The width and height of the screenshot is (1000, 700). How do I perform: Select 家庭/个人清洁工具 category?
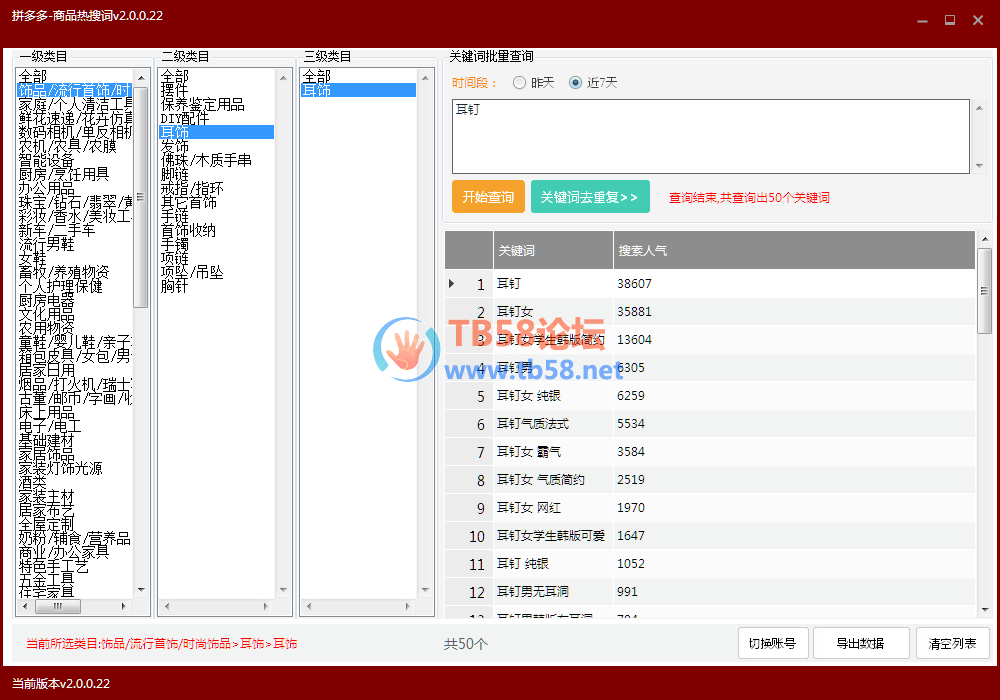tap(75, 104)
